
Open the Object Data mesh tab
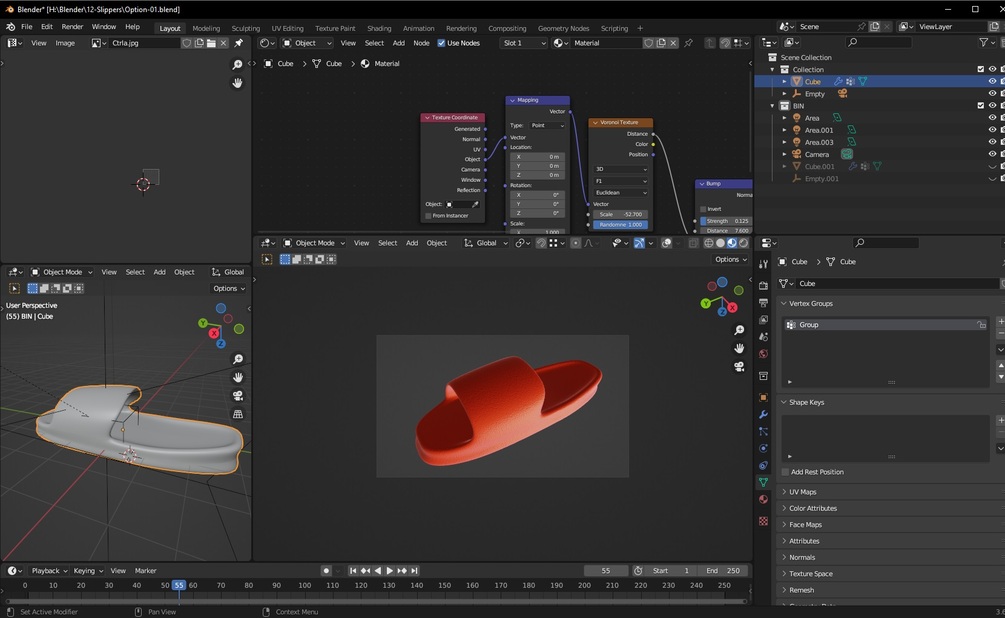tap(763, 482)
